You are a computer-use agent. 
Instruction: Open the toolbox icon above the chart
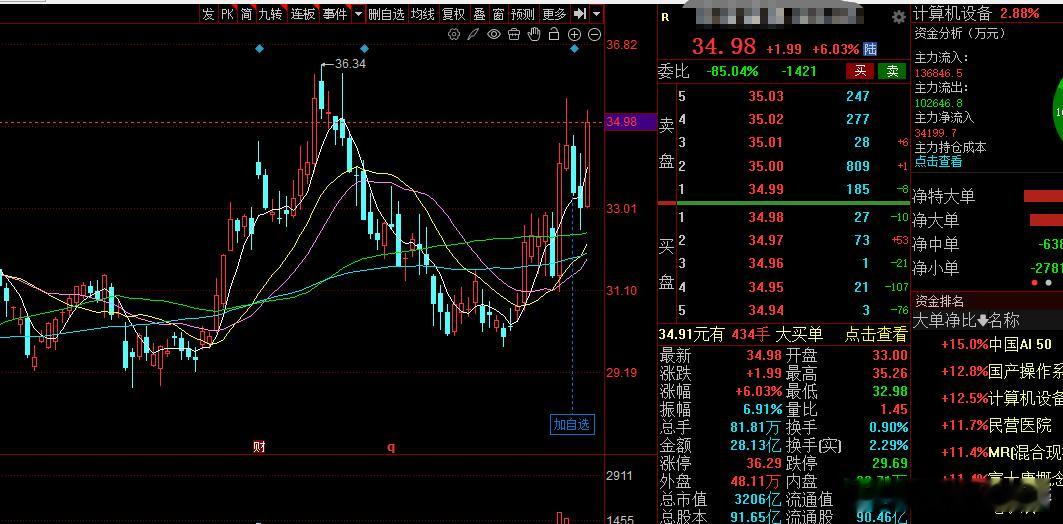click(514, 35)
